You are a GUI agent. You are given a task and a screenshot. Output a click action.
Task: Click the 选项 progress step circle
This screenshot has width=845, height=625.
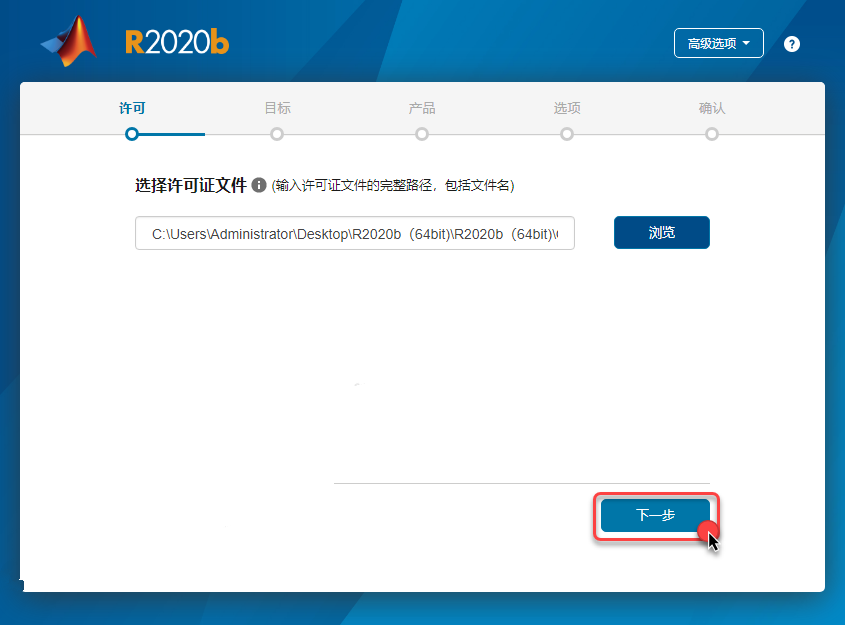click(567, 134)
